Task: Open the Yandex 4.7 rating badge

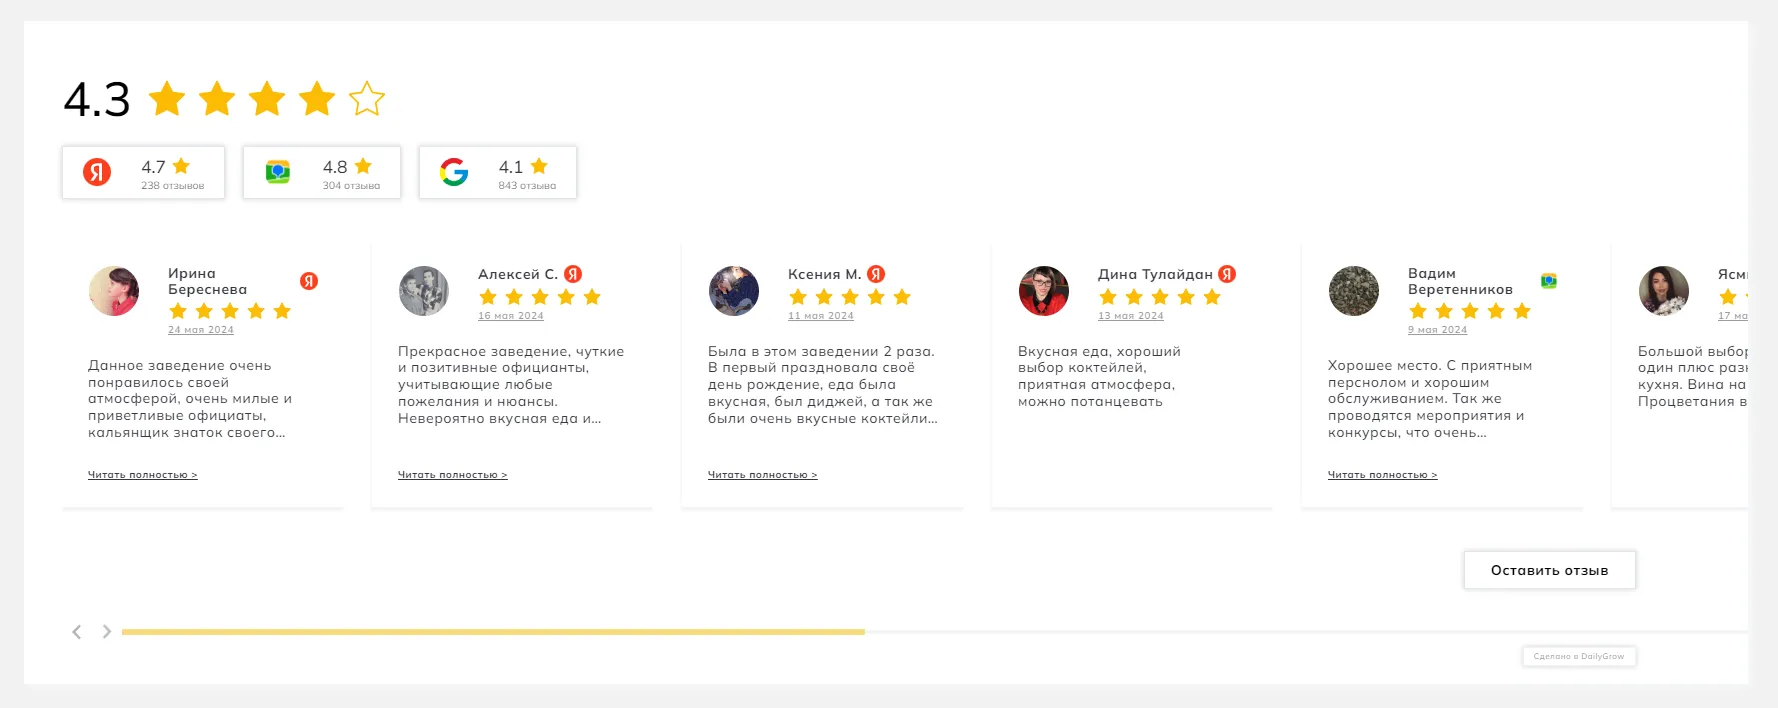Action: (143, 172)
